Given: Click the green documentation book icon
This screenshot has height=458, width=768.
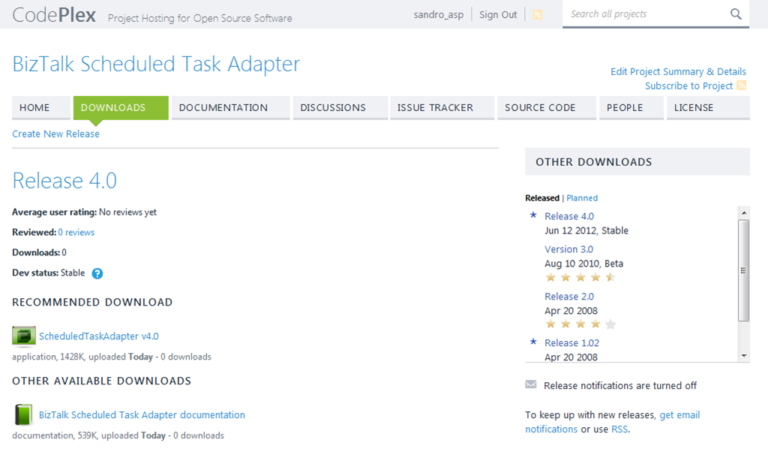Looking at the screenshot, I should tap(23, 414).
